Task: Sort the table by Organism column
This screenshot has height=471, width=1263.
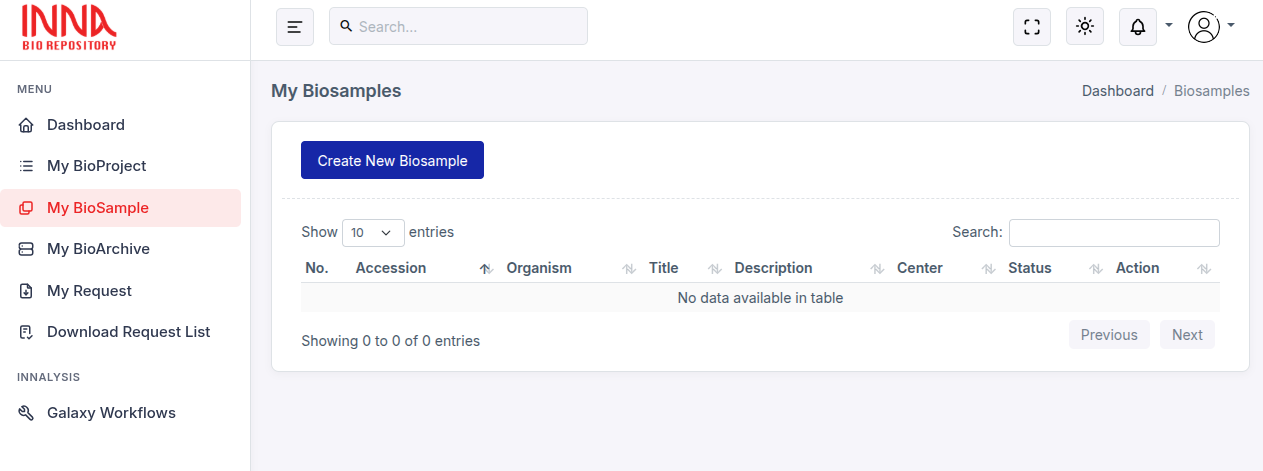Action: click(x=573, y=268)
